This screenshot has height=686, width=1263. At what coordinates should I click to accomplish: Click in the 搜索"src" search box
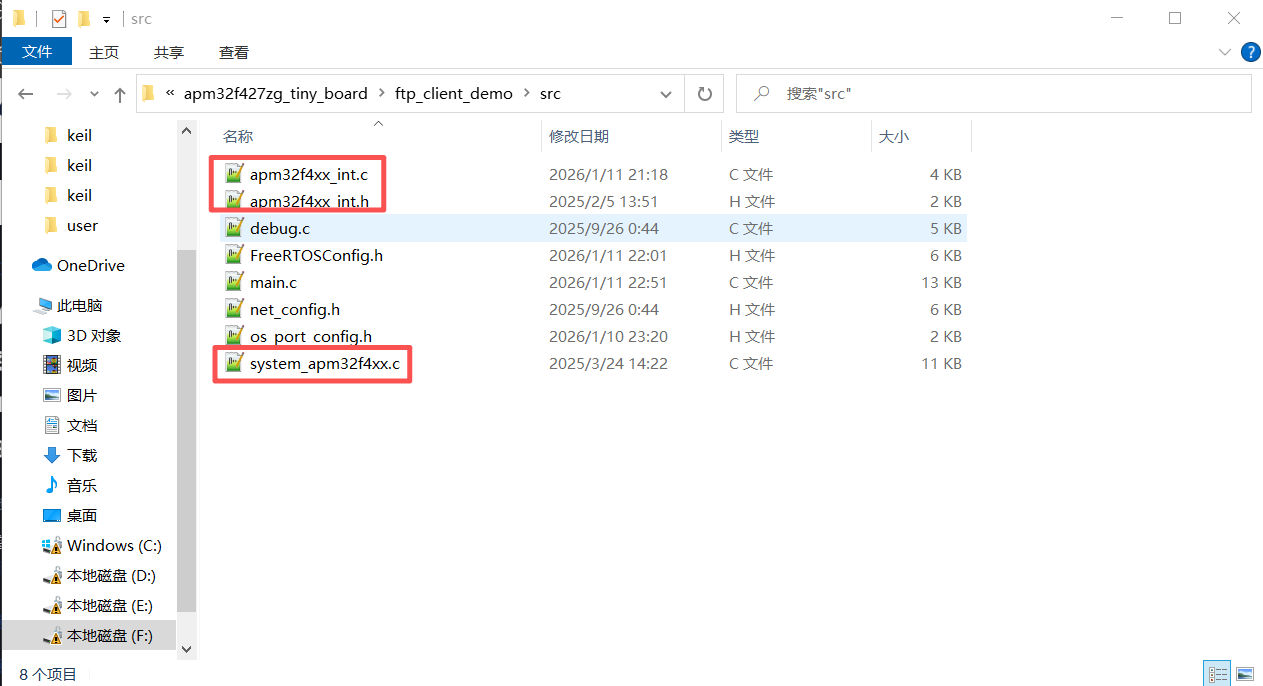[1000, 94]
